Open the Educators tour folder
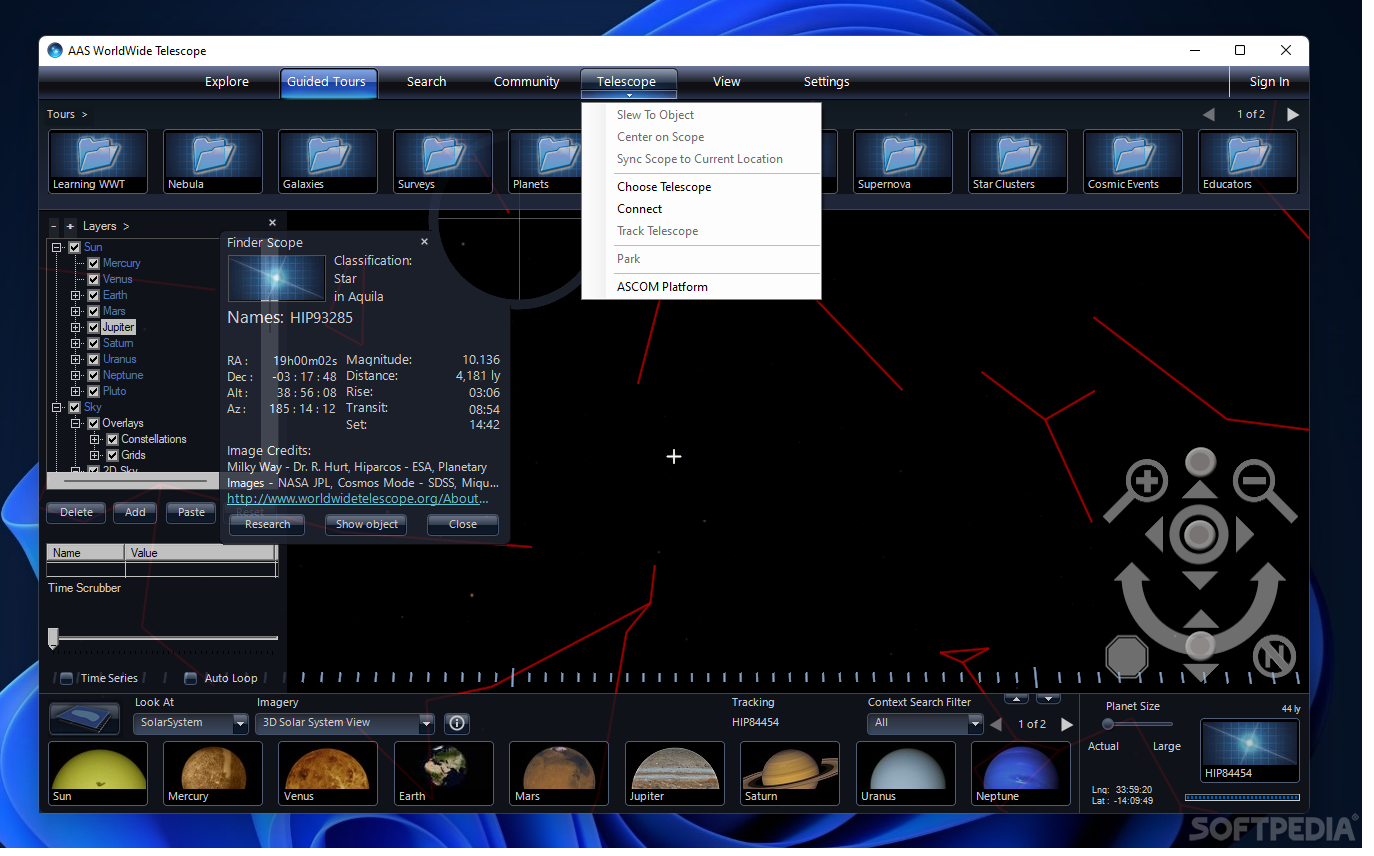Screen dimensions: 1374x856 [1248, 161]
